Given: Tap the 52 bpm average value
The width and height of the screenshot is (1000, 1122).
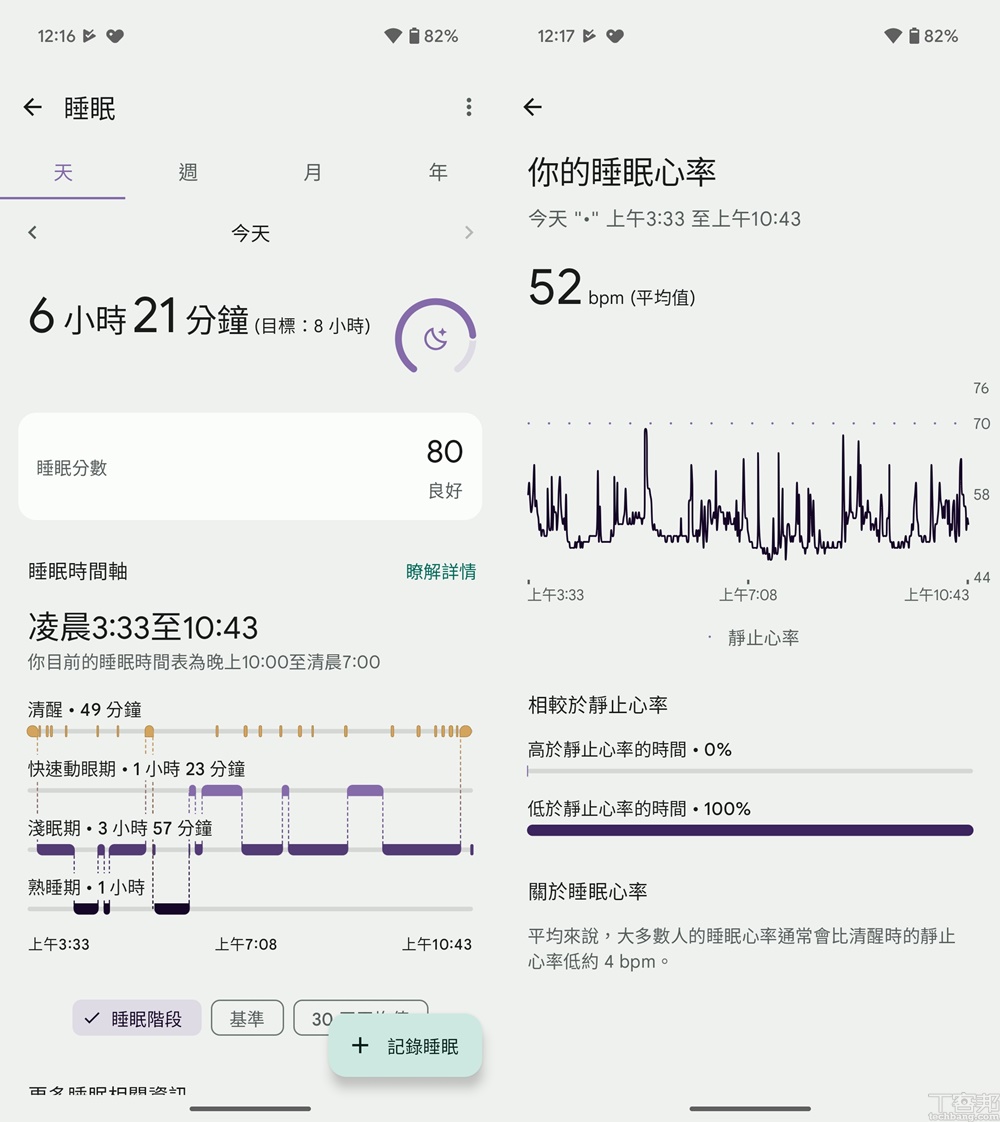Looking at the screenshot, I should (612, 288).
